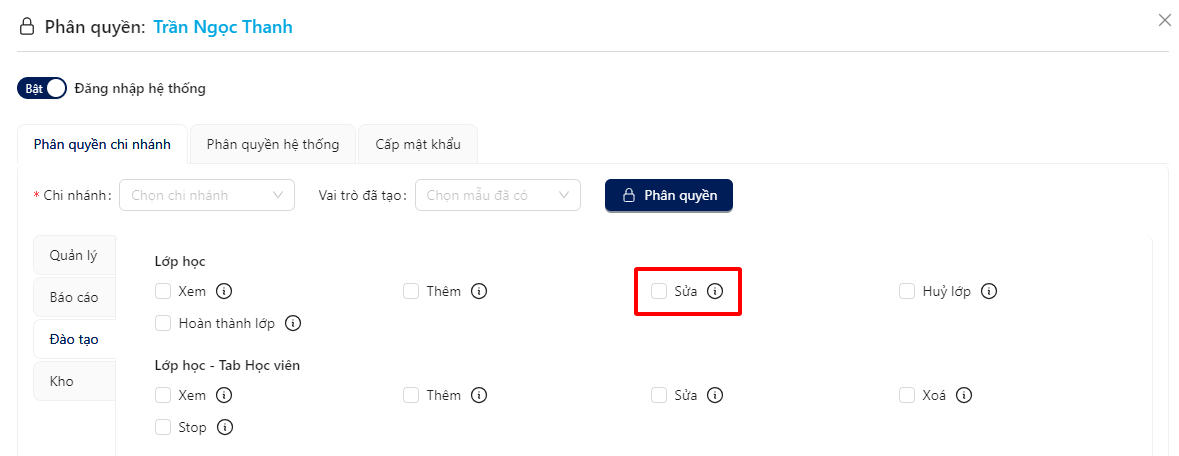Click info icon next to Stop
The image size is (1179, 456).
pos(224,427)
